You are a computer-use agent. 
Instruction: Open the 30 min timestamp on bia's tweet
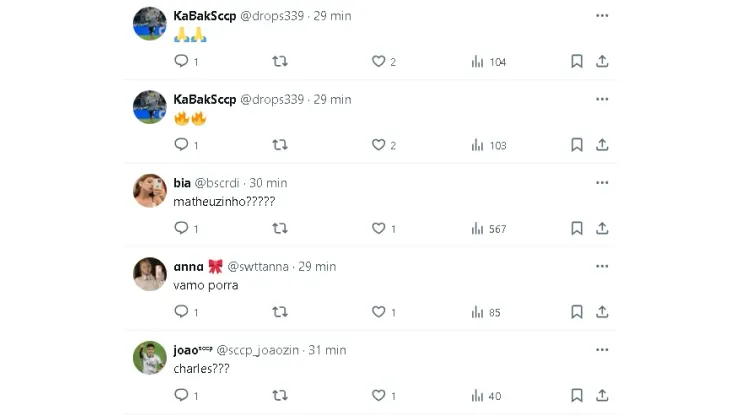268,183
